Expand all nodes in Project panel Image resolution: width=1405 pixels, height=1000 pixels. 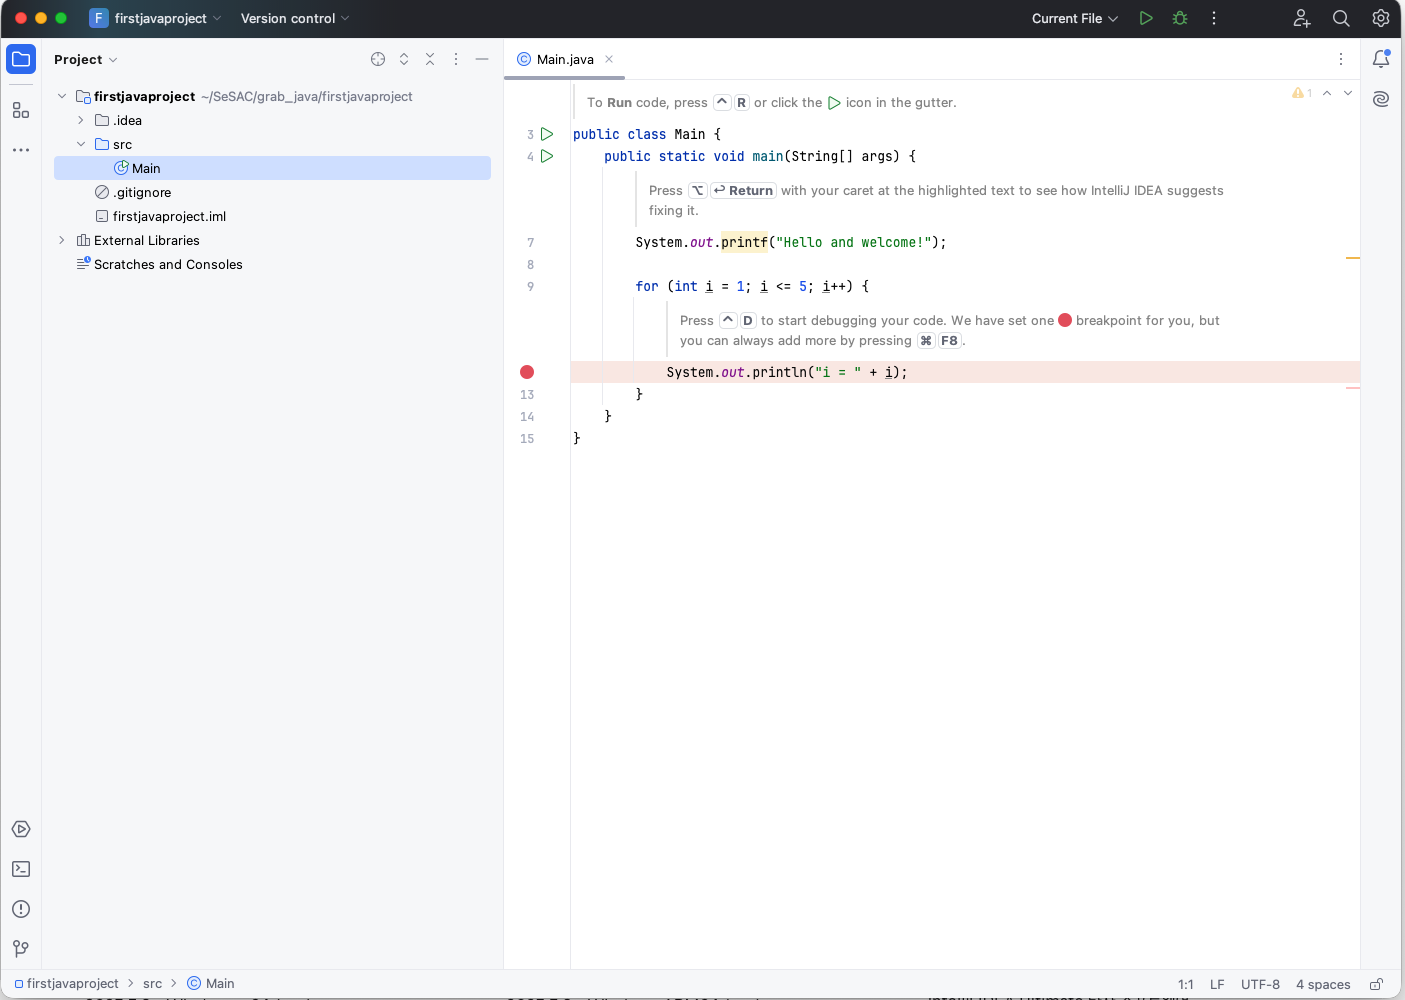coord(404,59)
